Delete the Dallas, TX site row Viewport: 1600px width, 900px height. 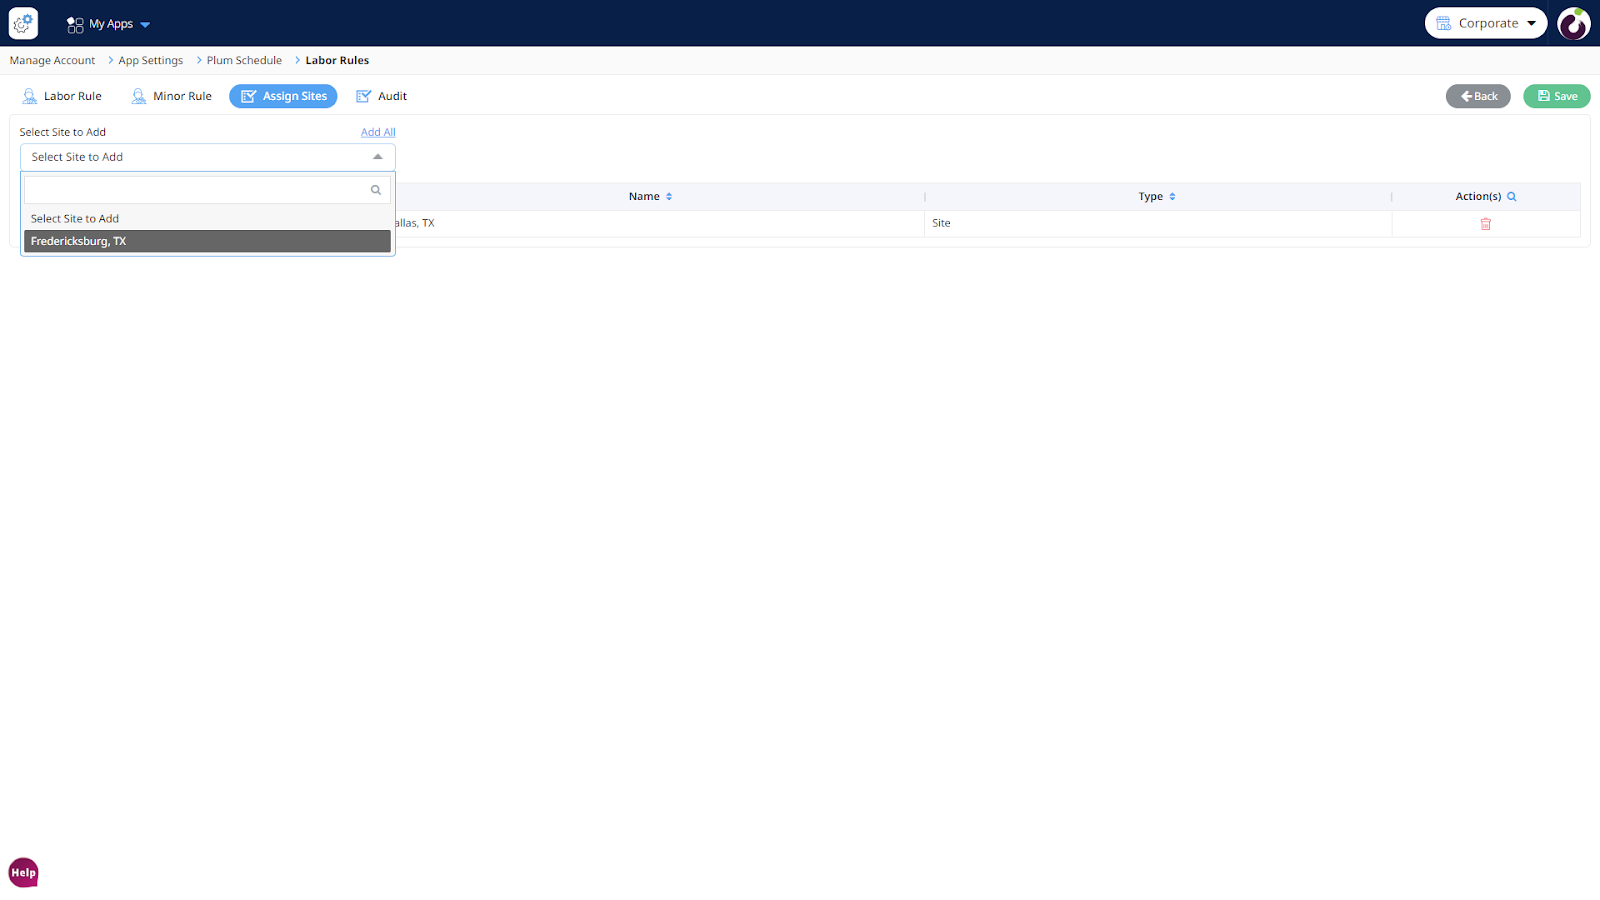(x=1485, y=224)
